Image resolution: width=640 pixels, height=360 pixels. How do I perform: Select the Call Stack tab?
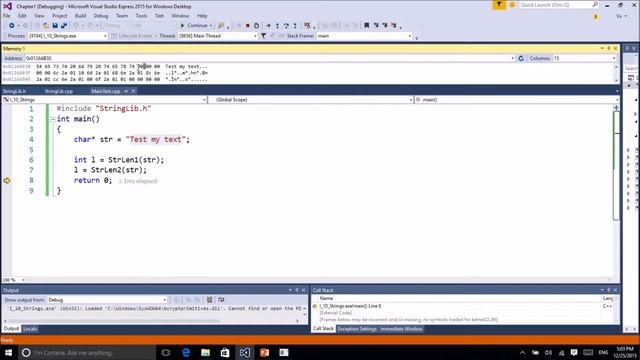click(x=323, y=329)
